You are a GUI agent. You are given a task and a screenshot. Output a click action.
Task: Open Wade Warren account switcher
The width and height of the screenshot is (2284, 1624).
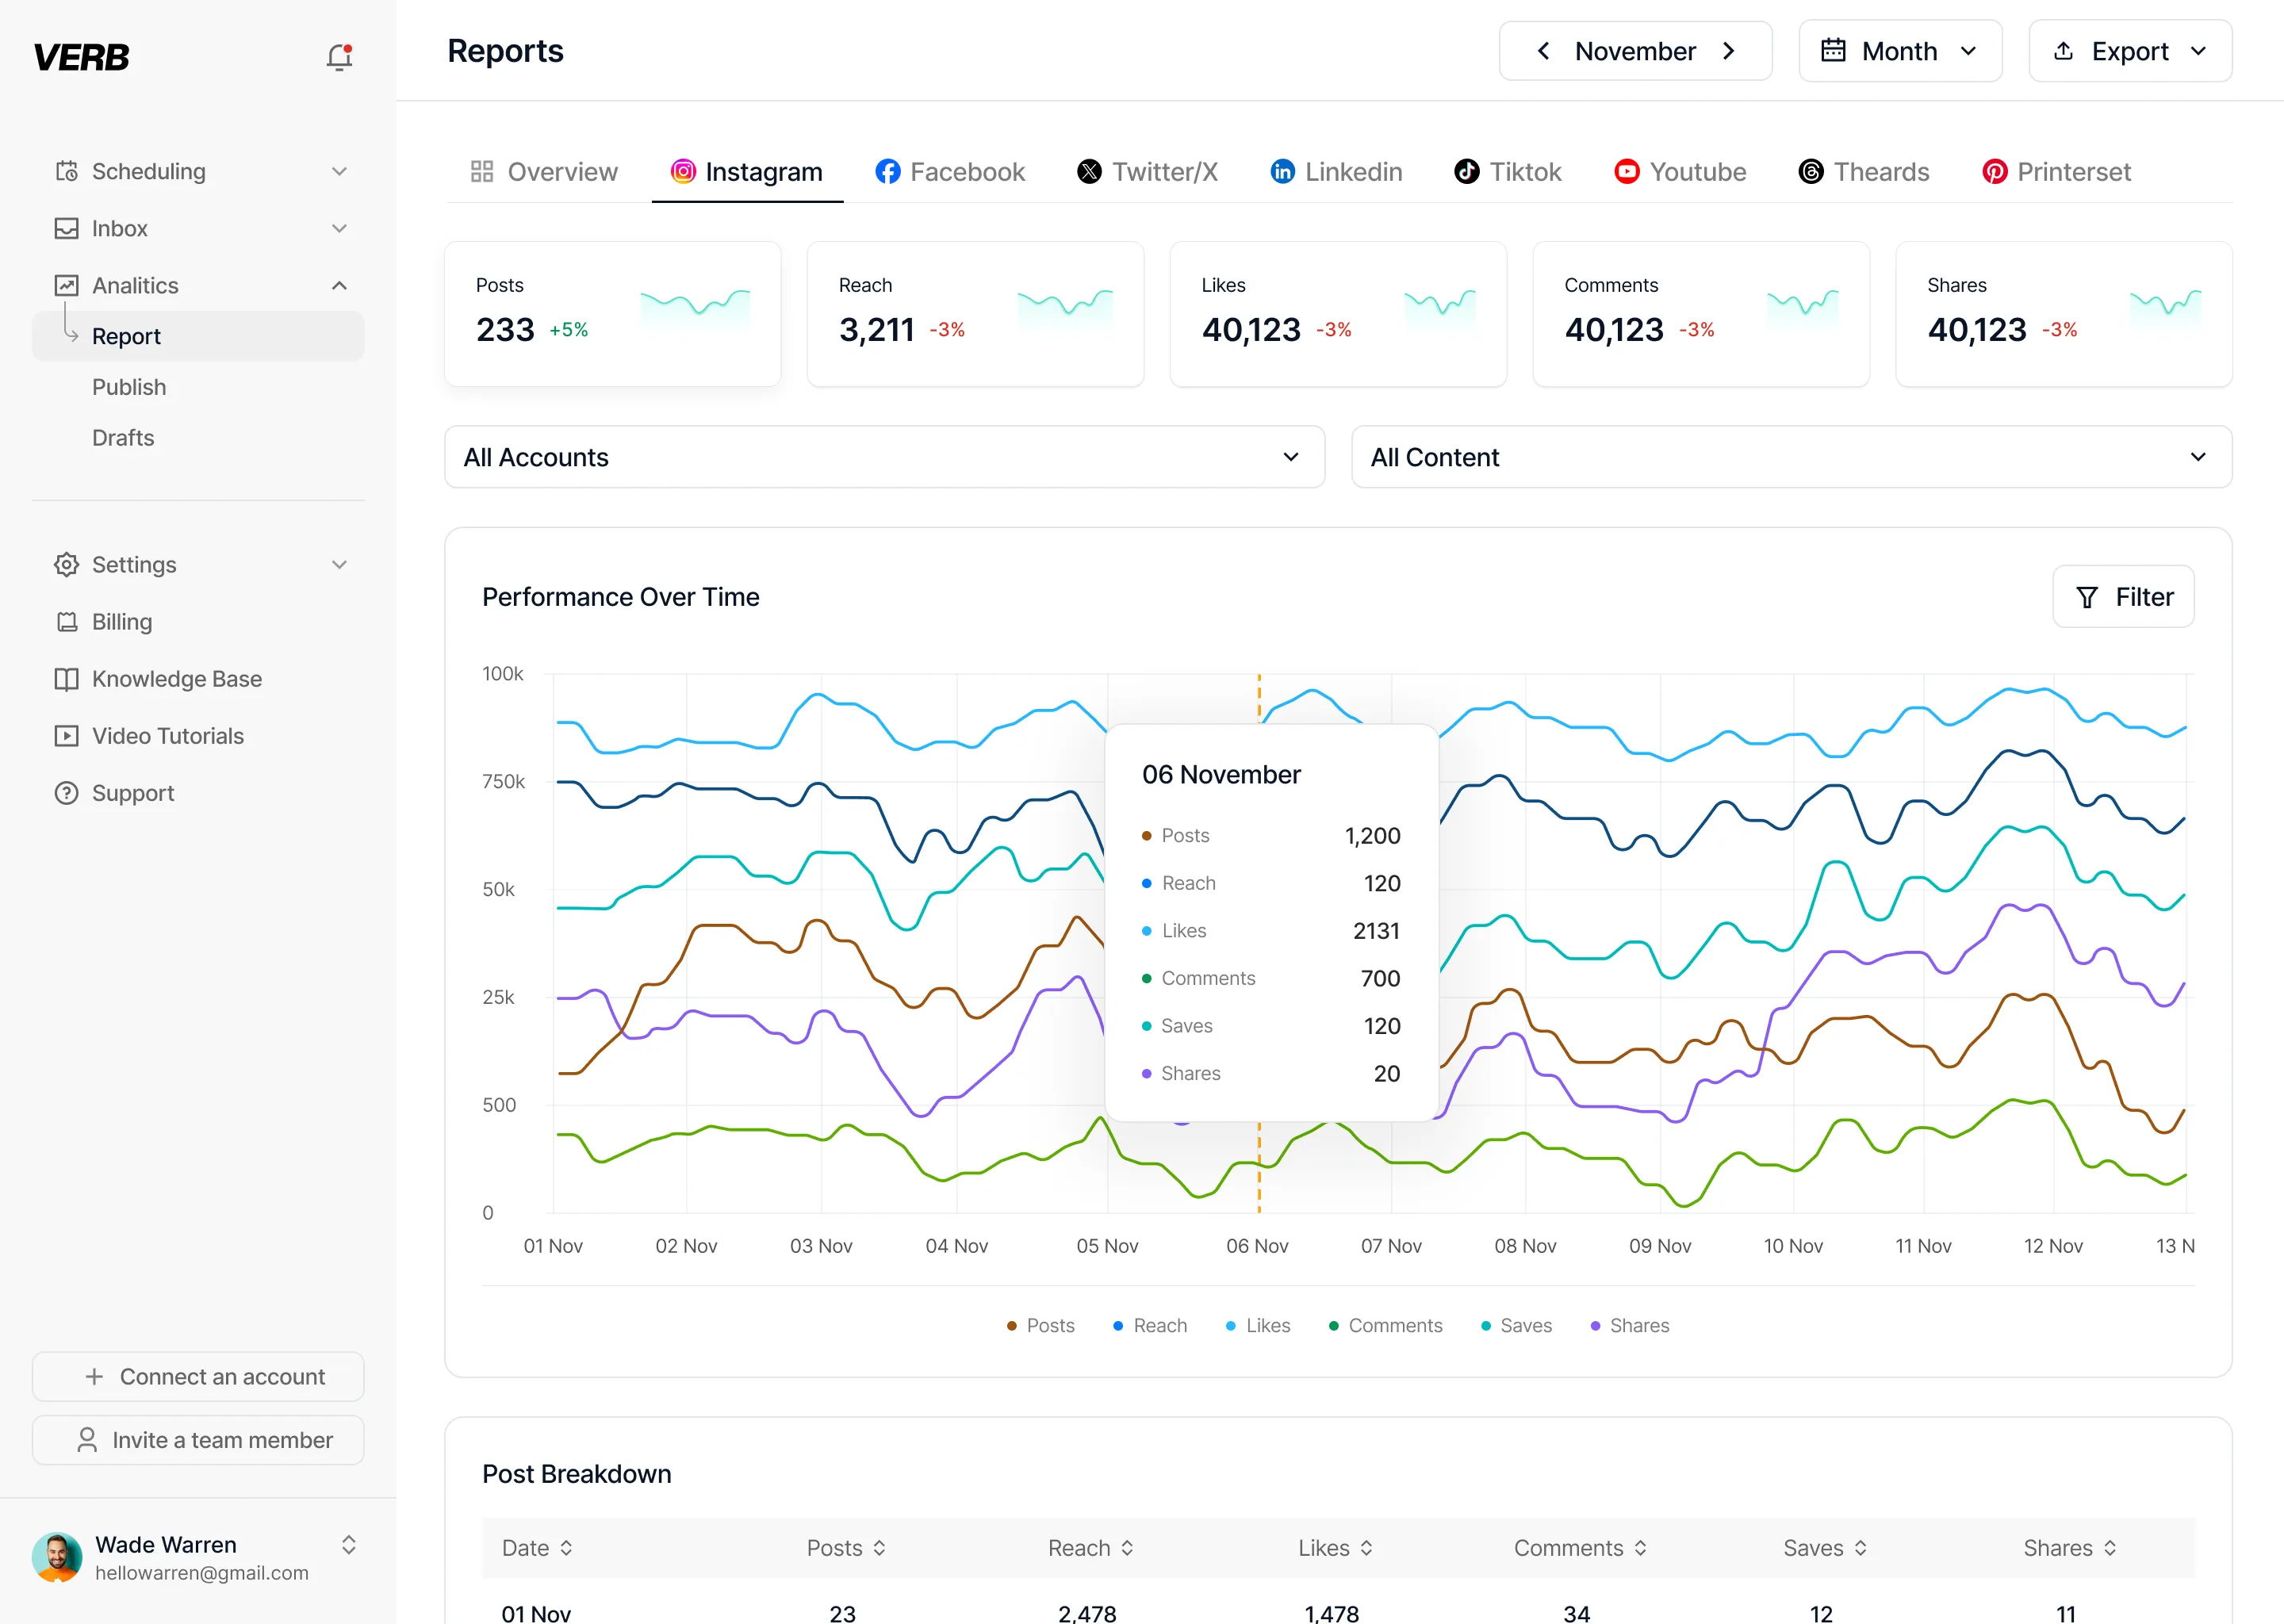348,1545
